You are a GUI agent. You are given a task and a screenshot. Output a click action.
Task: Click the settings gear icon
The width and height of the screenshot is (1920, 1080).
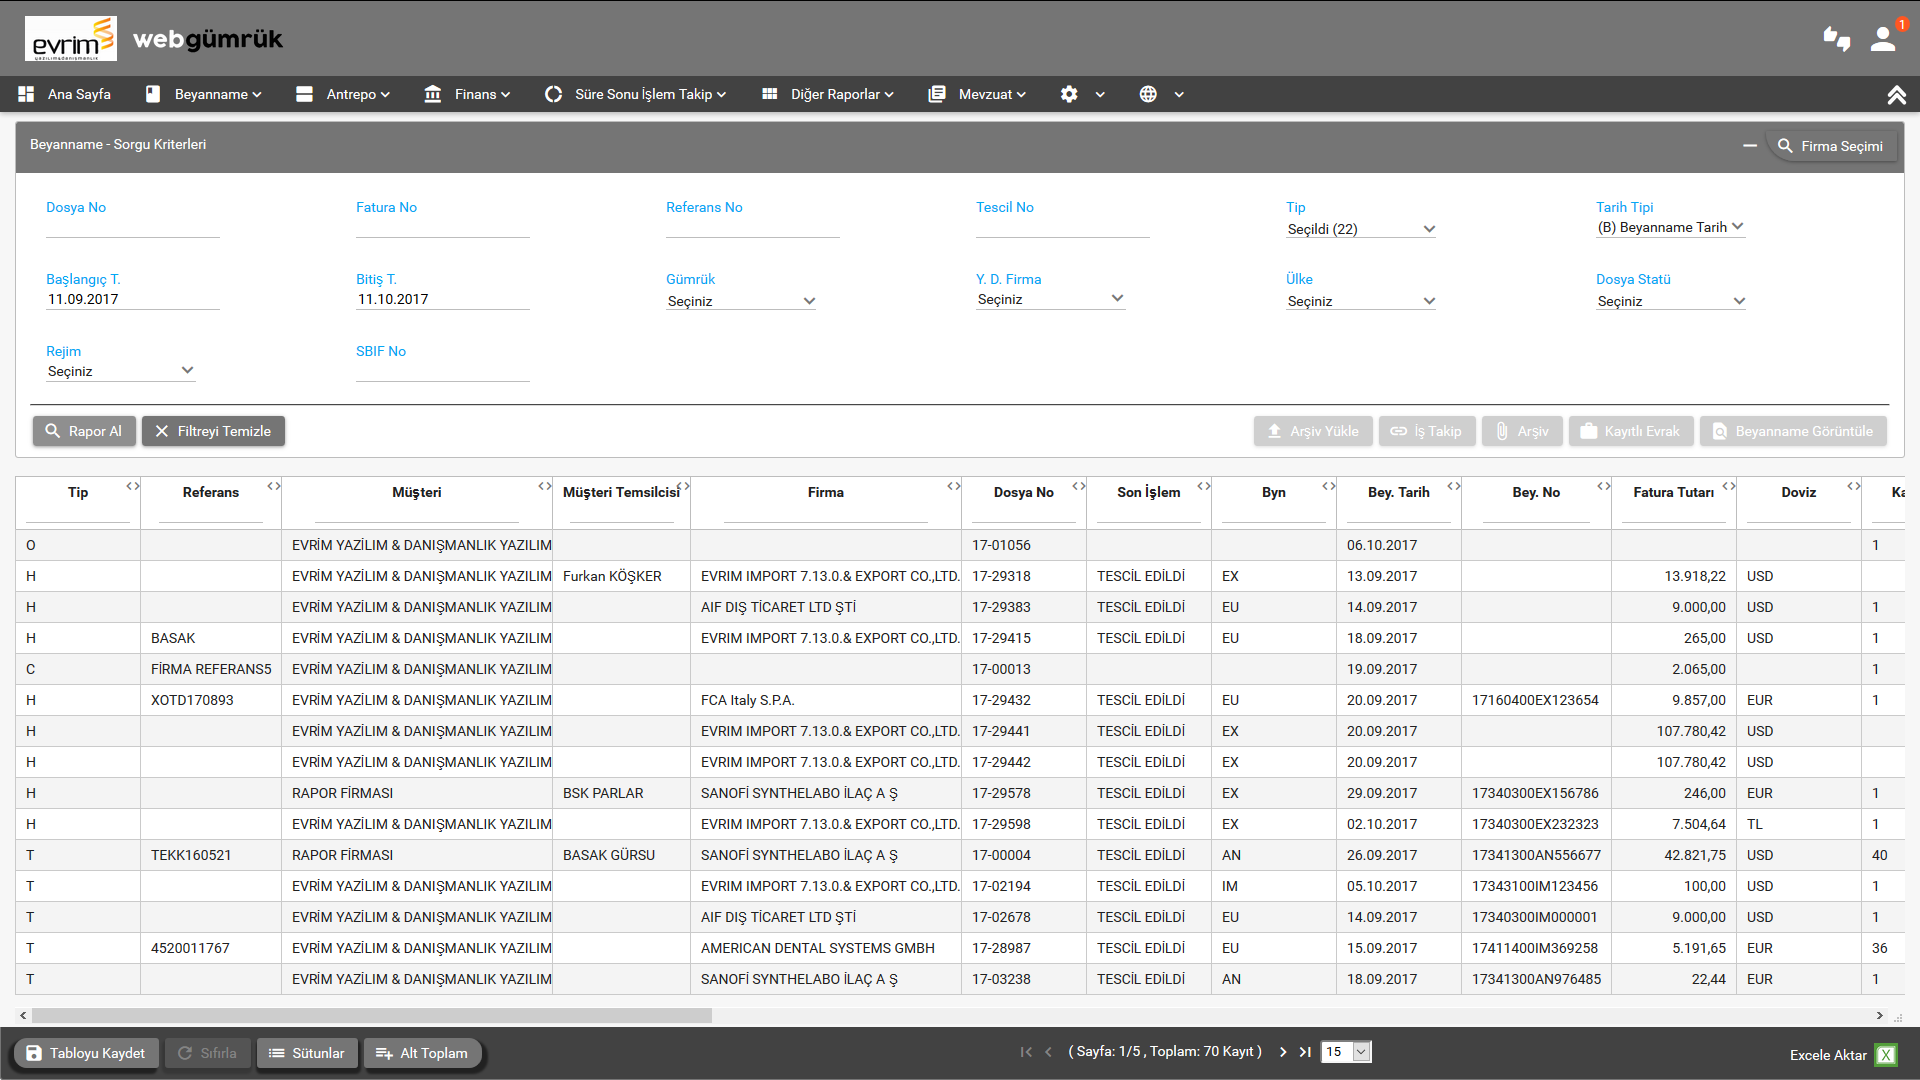pyautogui.click(x=1069, y=94)
